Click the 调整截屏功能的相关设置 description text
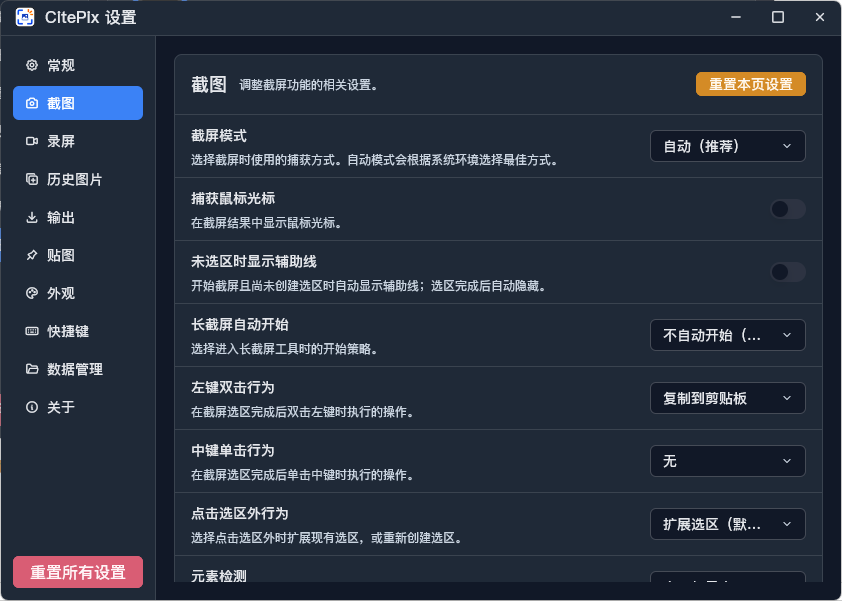The height and width of the screenshot is (601, 842). pos(308,85)
